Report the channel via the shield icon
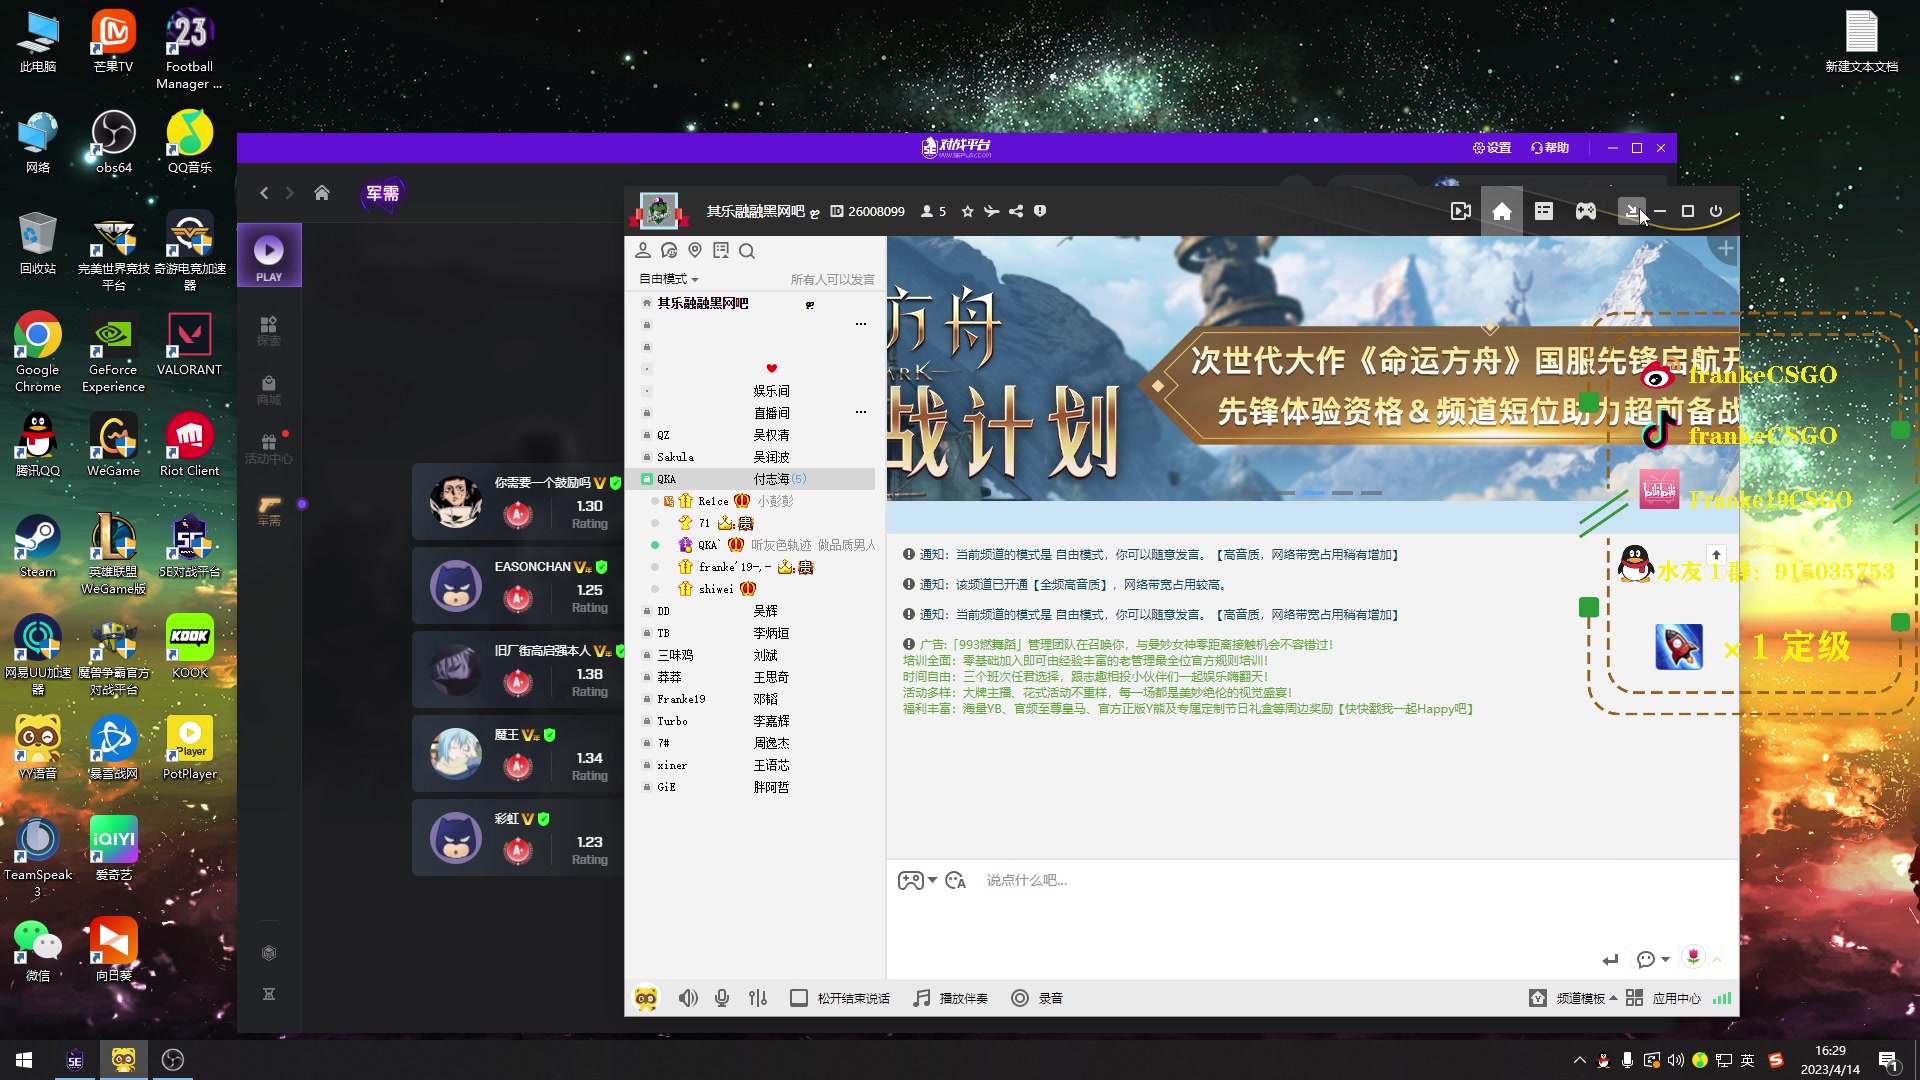1920x1080 pixels. point(1040,211)
